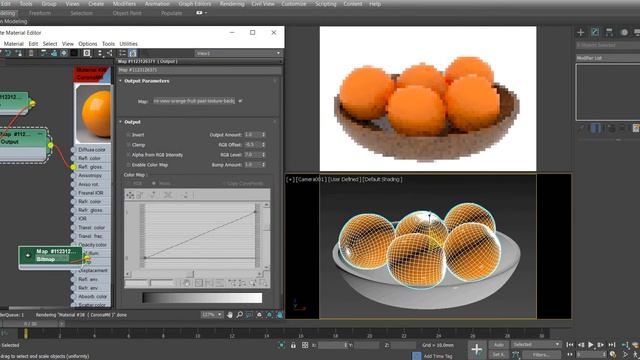640x360 pixels.
Task: Select the RGB radio button in Color Map
Action: click(129, 184)
